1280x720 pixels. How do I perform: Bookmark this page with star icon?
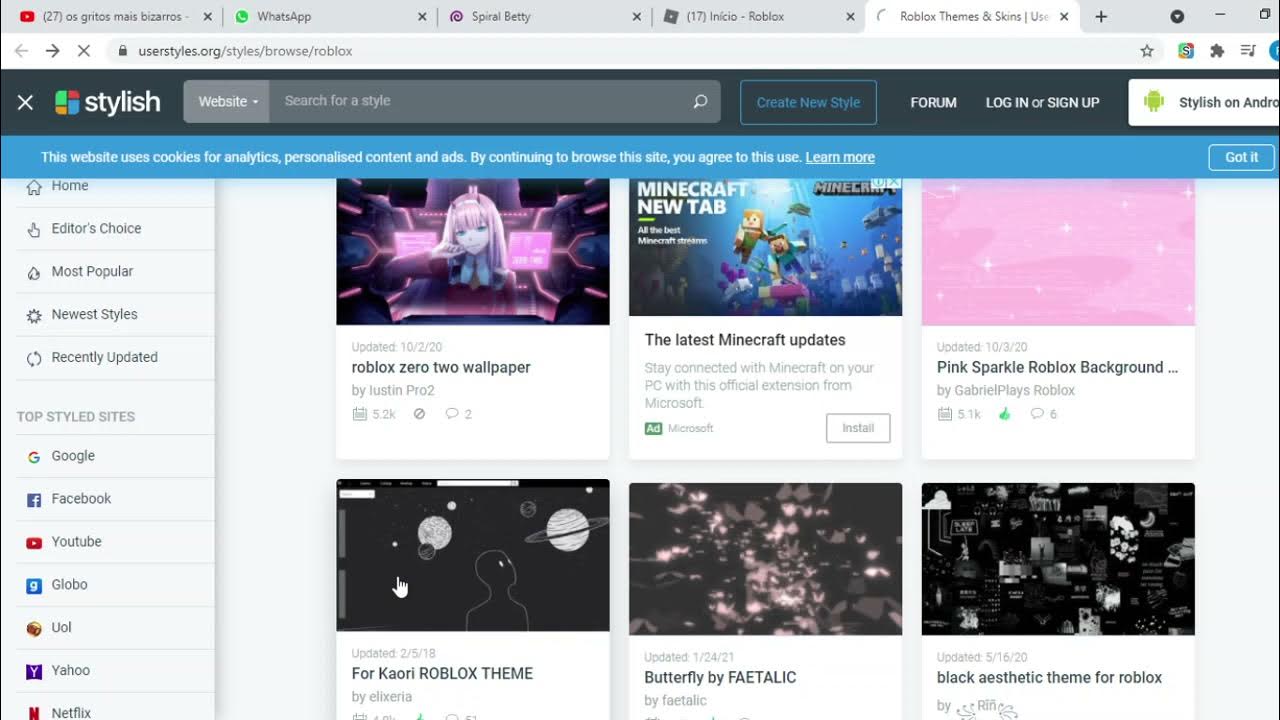click(x=1147, y=51)
